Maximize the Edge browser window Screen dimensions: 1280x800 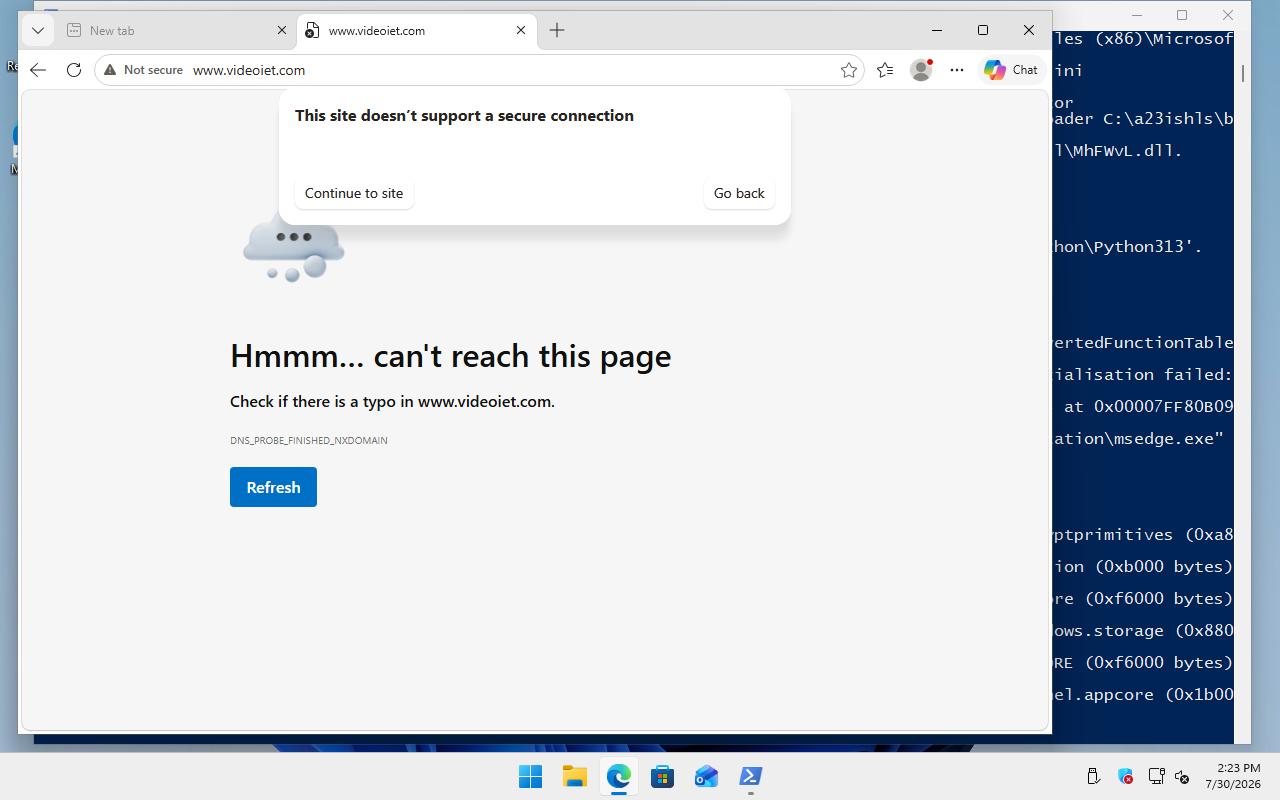[983, 30]
